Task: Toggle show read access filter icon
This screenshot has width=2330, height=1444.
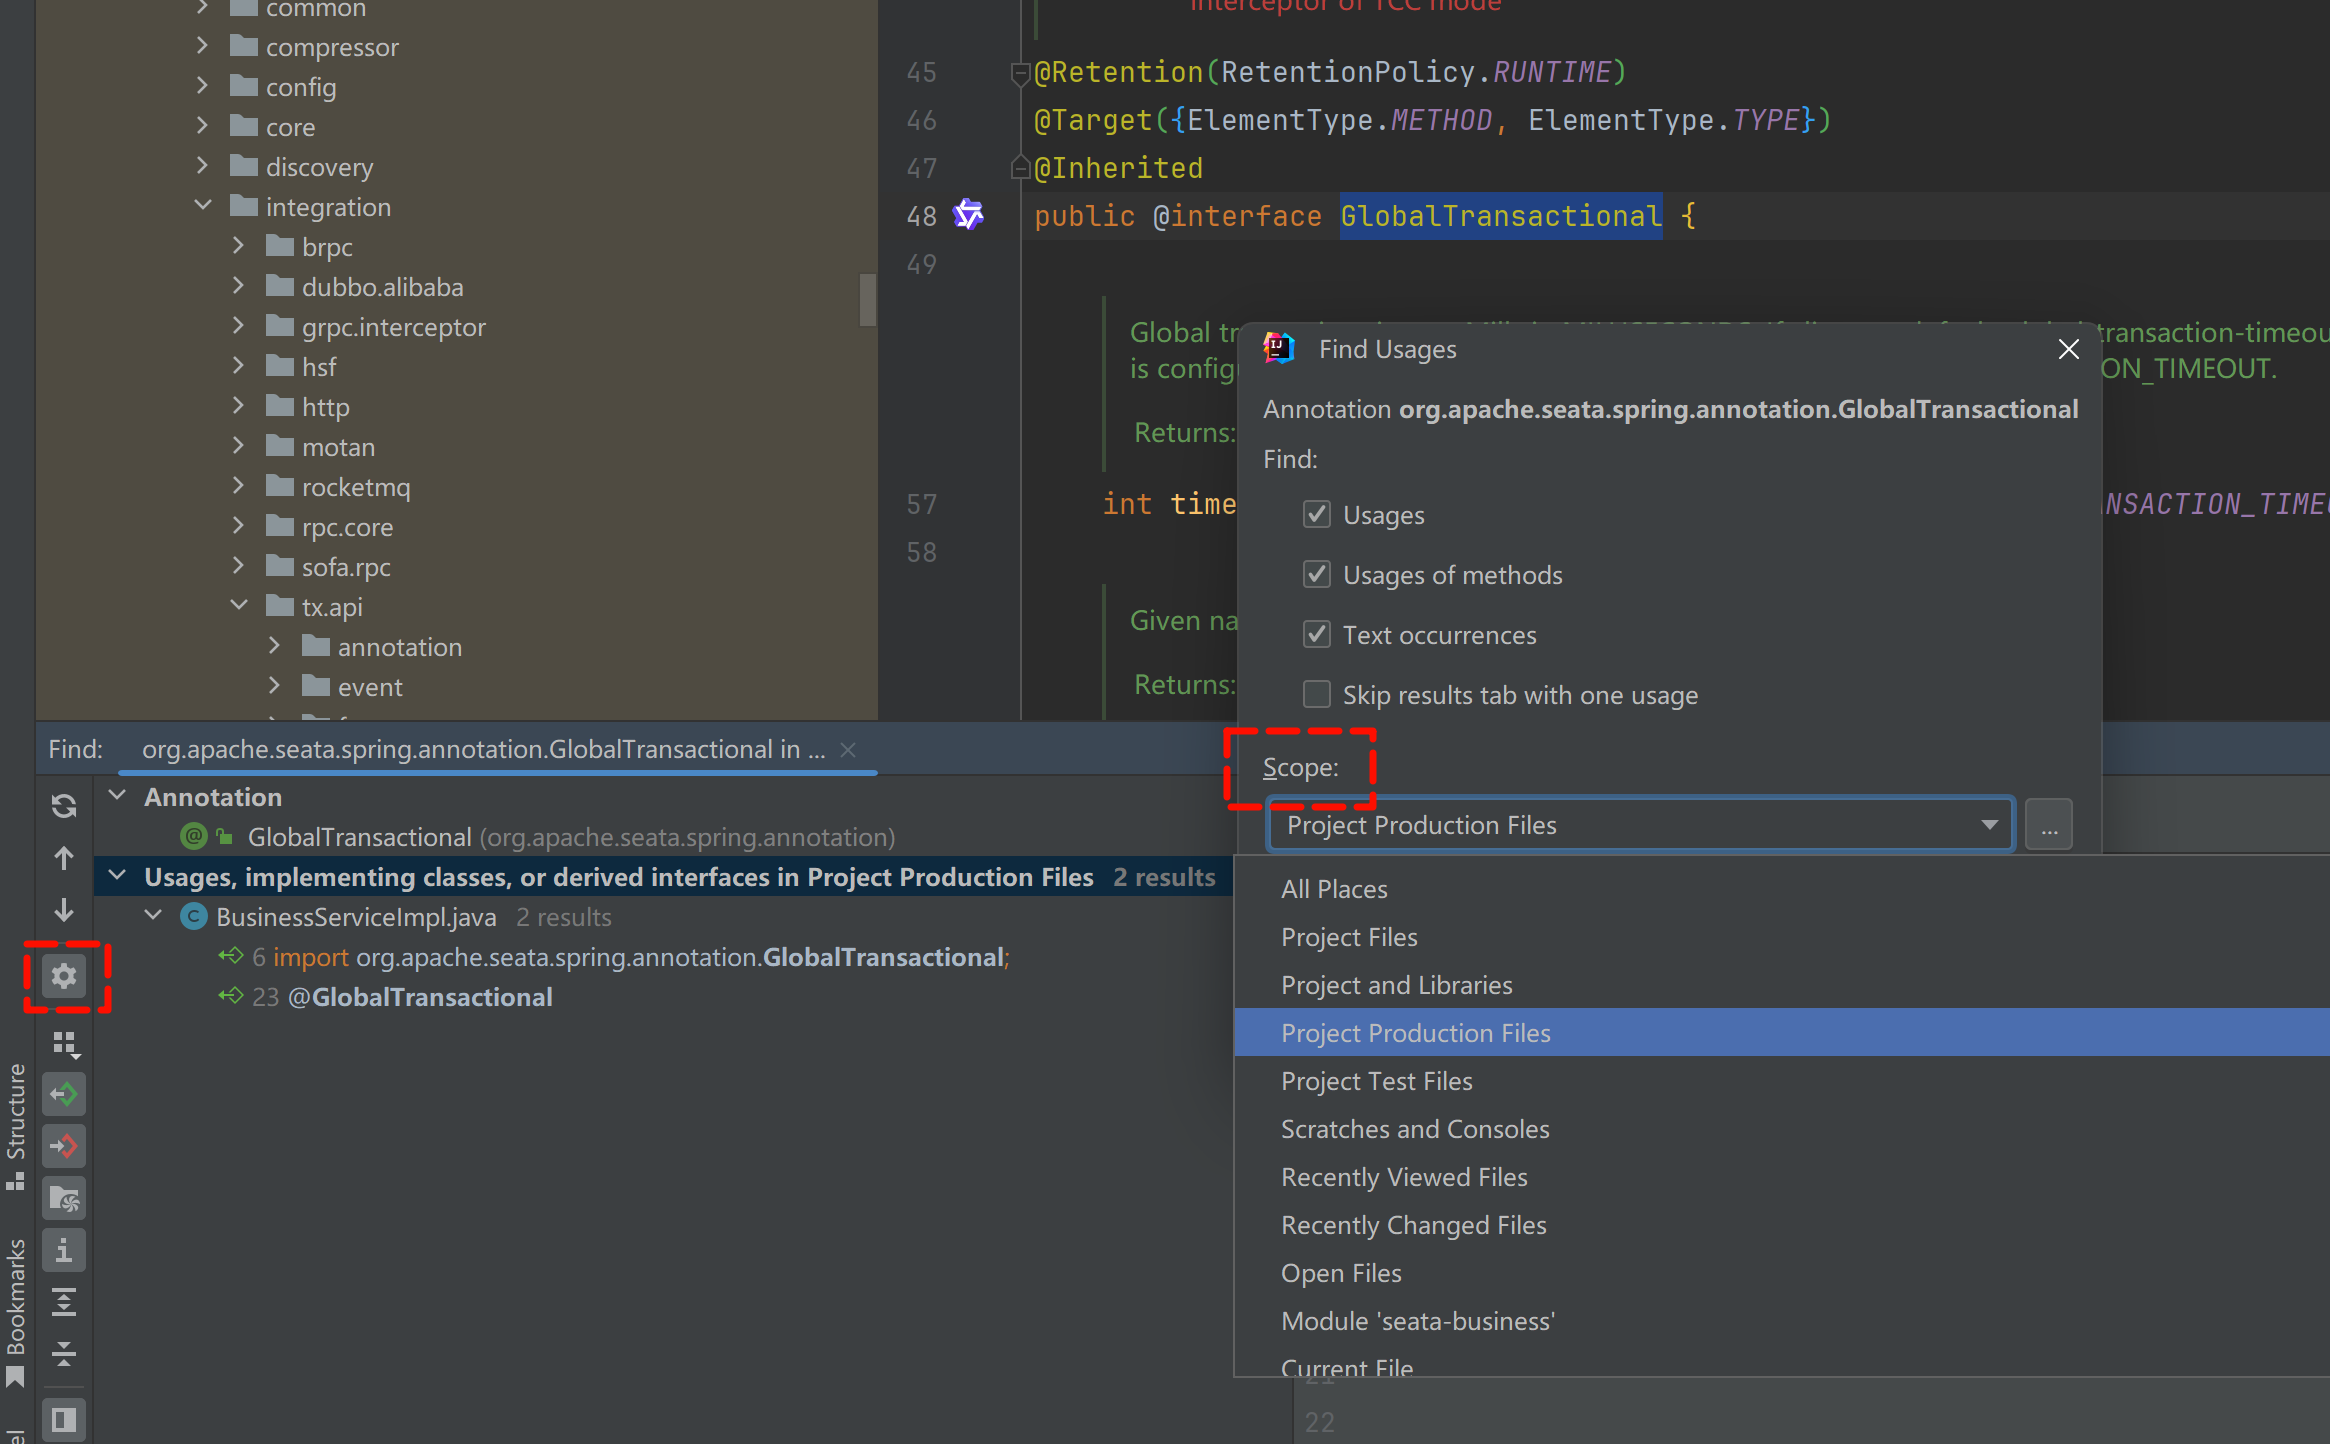Action: click(64, 1094)
